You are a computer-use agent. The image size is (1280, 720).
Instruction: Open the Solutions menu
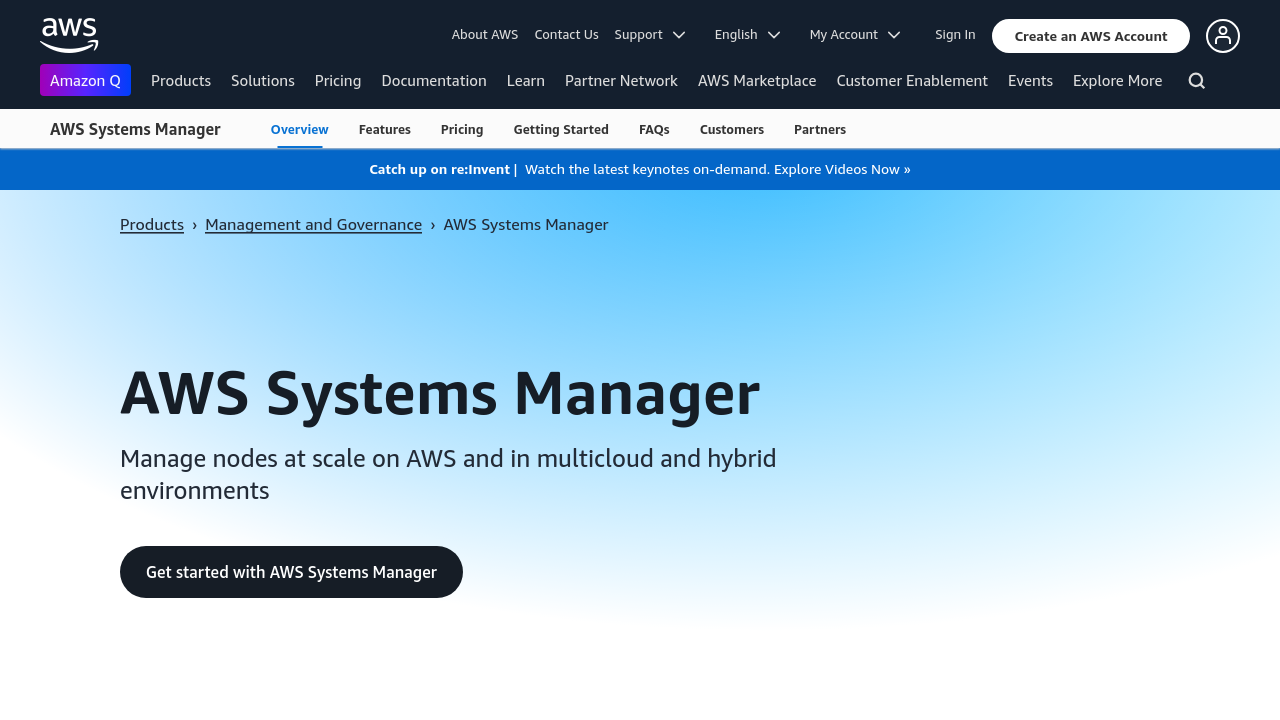[263, 81]
